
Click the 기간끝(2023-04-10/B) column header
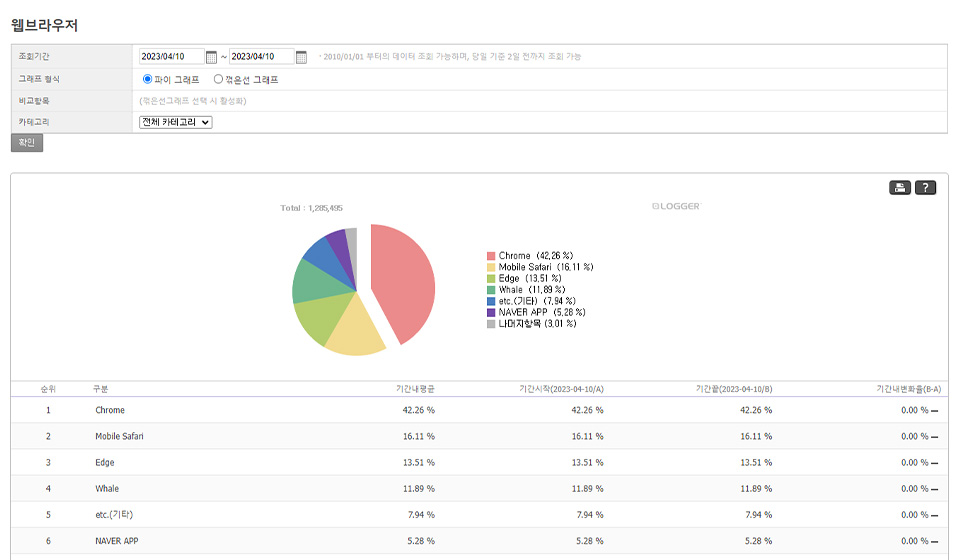(734, 389)
